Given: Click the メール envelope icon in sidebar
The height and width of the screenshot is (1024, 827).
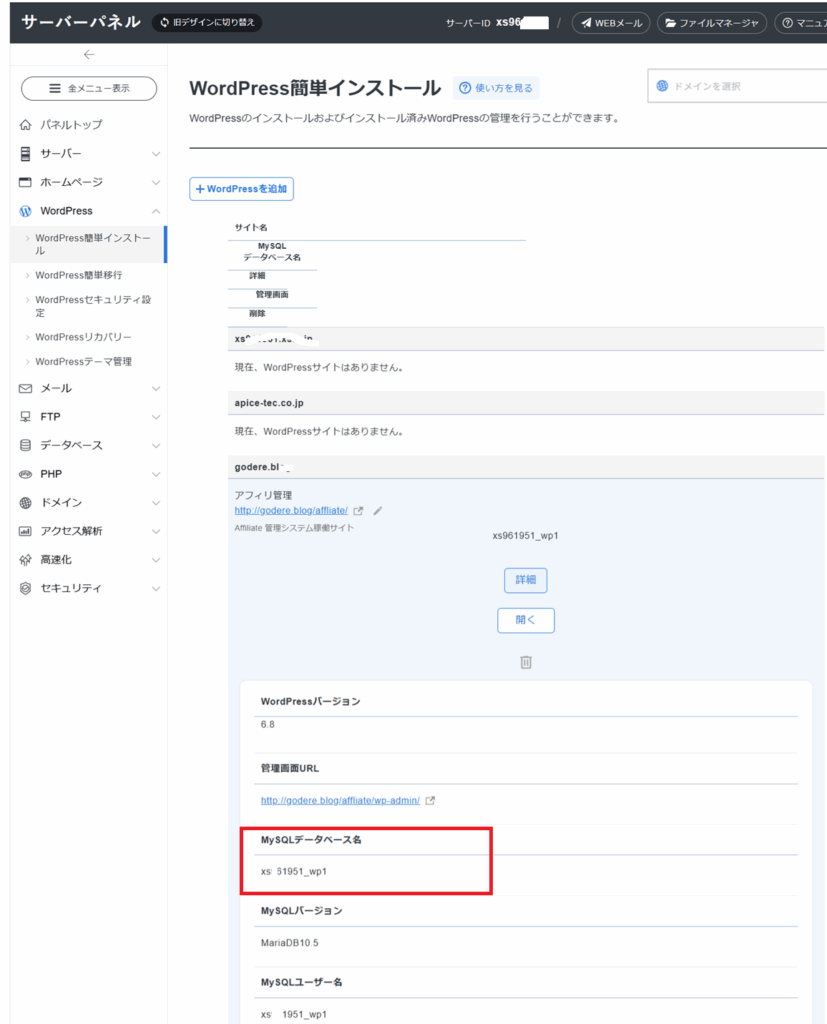Looking at the screenshot, I should [25, 389].
